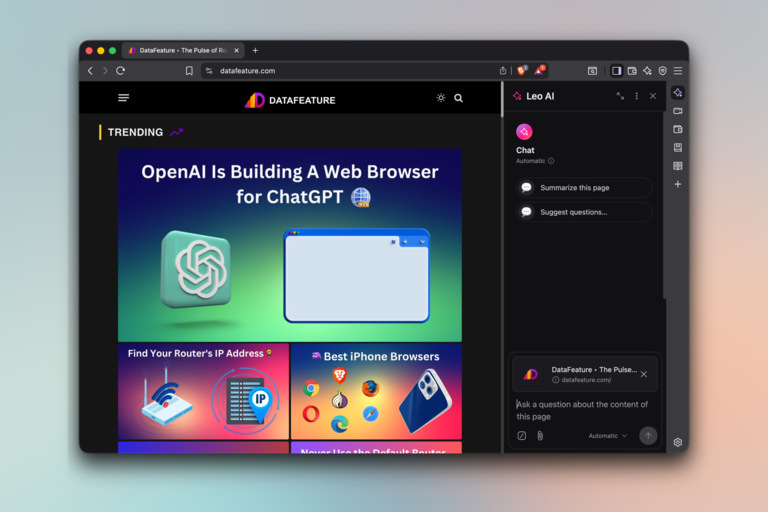Open the Leo AI toolbar star icon
The height and width of the screenshot is (512, 768).
[647, 71]
